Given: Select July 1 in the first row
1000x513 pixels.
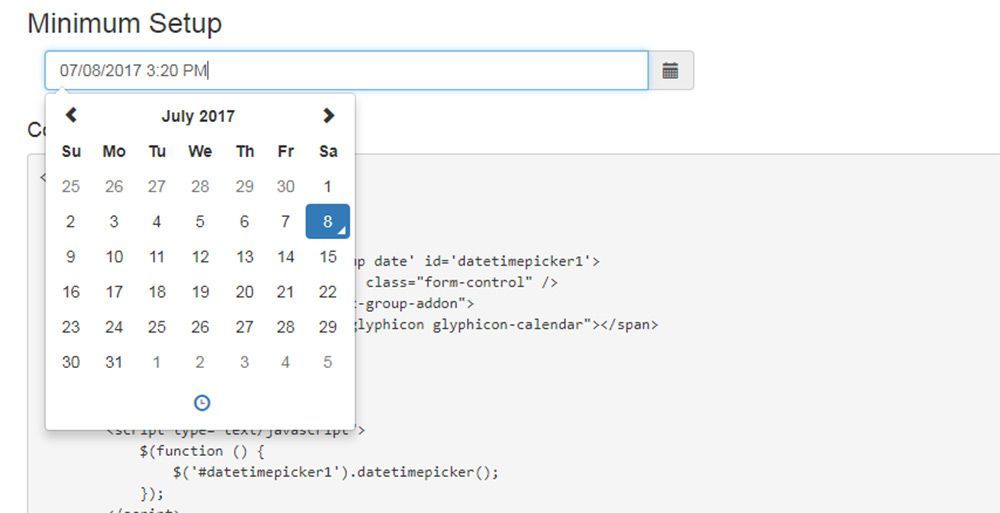Looking at the screenshot, I should [328, 186].
